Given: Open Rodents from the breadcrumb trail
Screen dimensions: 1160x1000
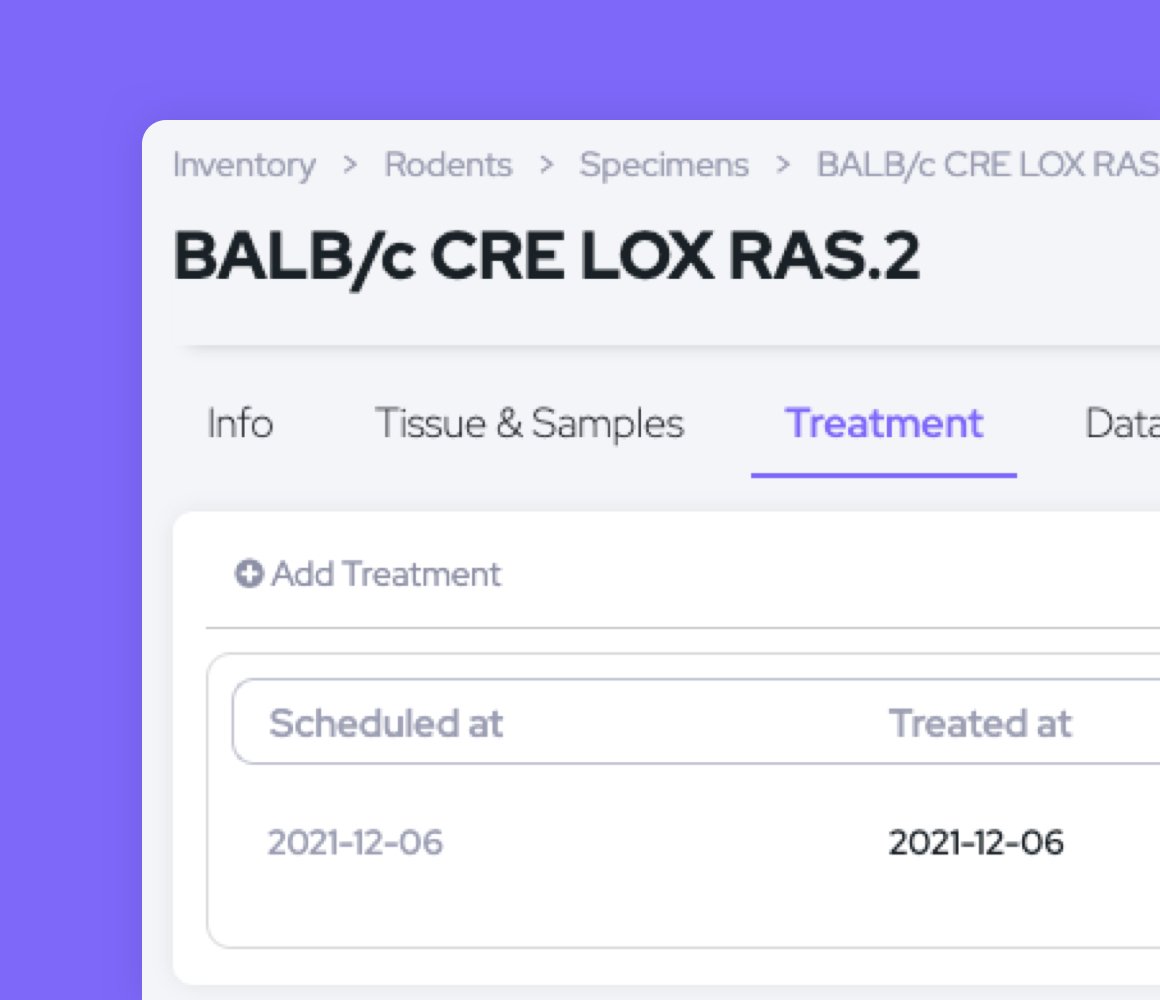Looking at the screenshot, I should pos(448,165).
